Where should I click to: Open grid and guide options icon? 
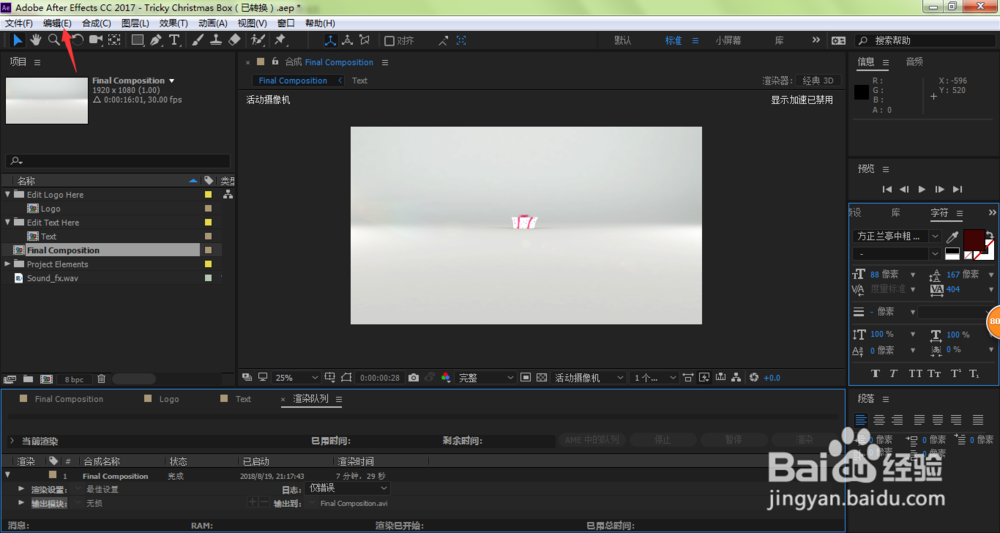coord(330,377)
